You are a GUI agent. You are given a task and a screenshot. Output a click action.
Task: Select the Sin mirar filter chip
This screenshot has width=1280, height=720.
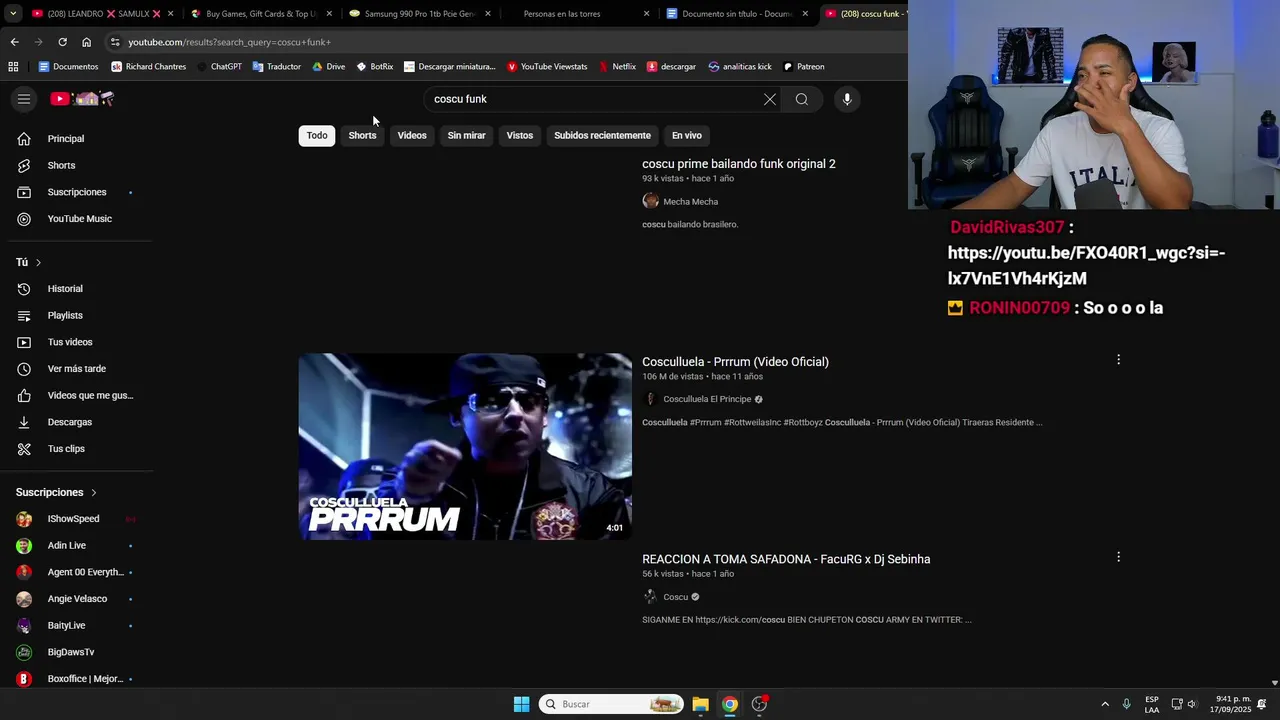click(466, 135)
